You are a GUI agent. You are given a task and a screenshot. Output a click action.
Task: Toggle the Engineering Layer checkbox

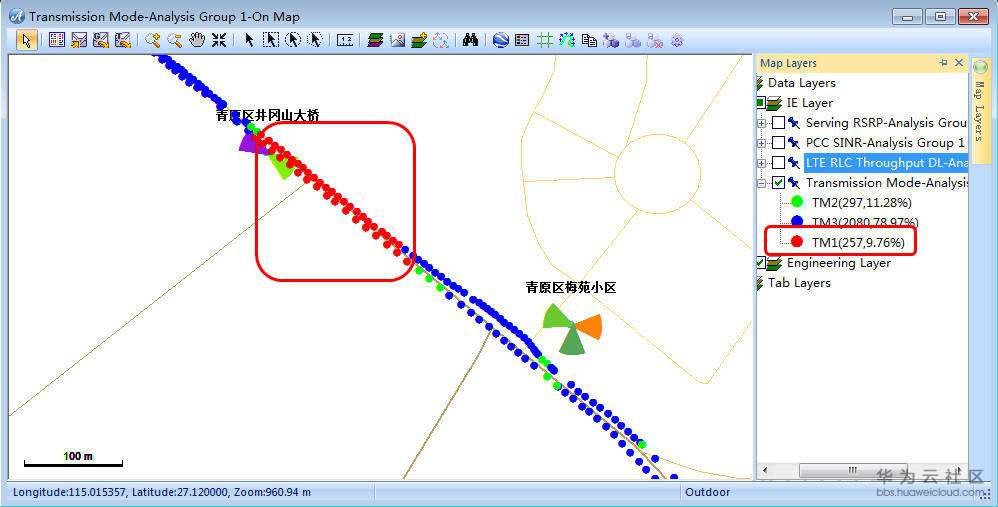pos(760,263)
